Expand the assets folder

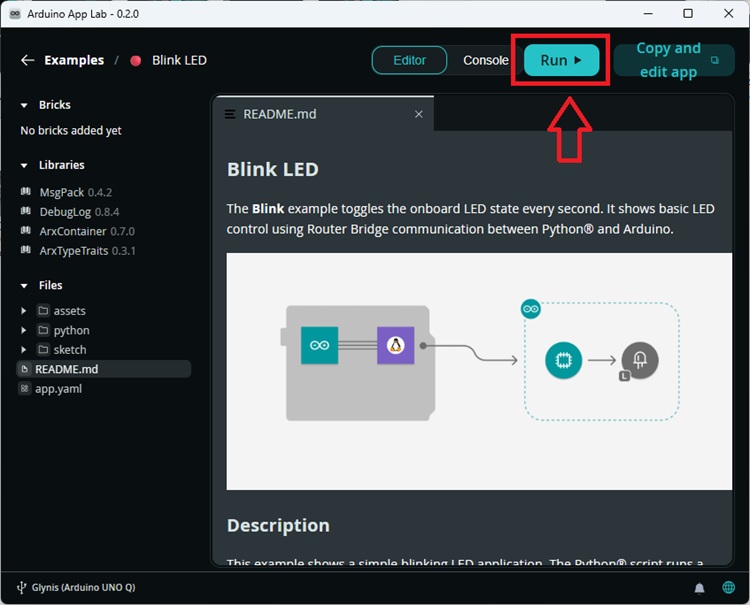tap(24, 311)
